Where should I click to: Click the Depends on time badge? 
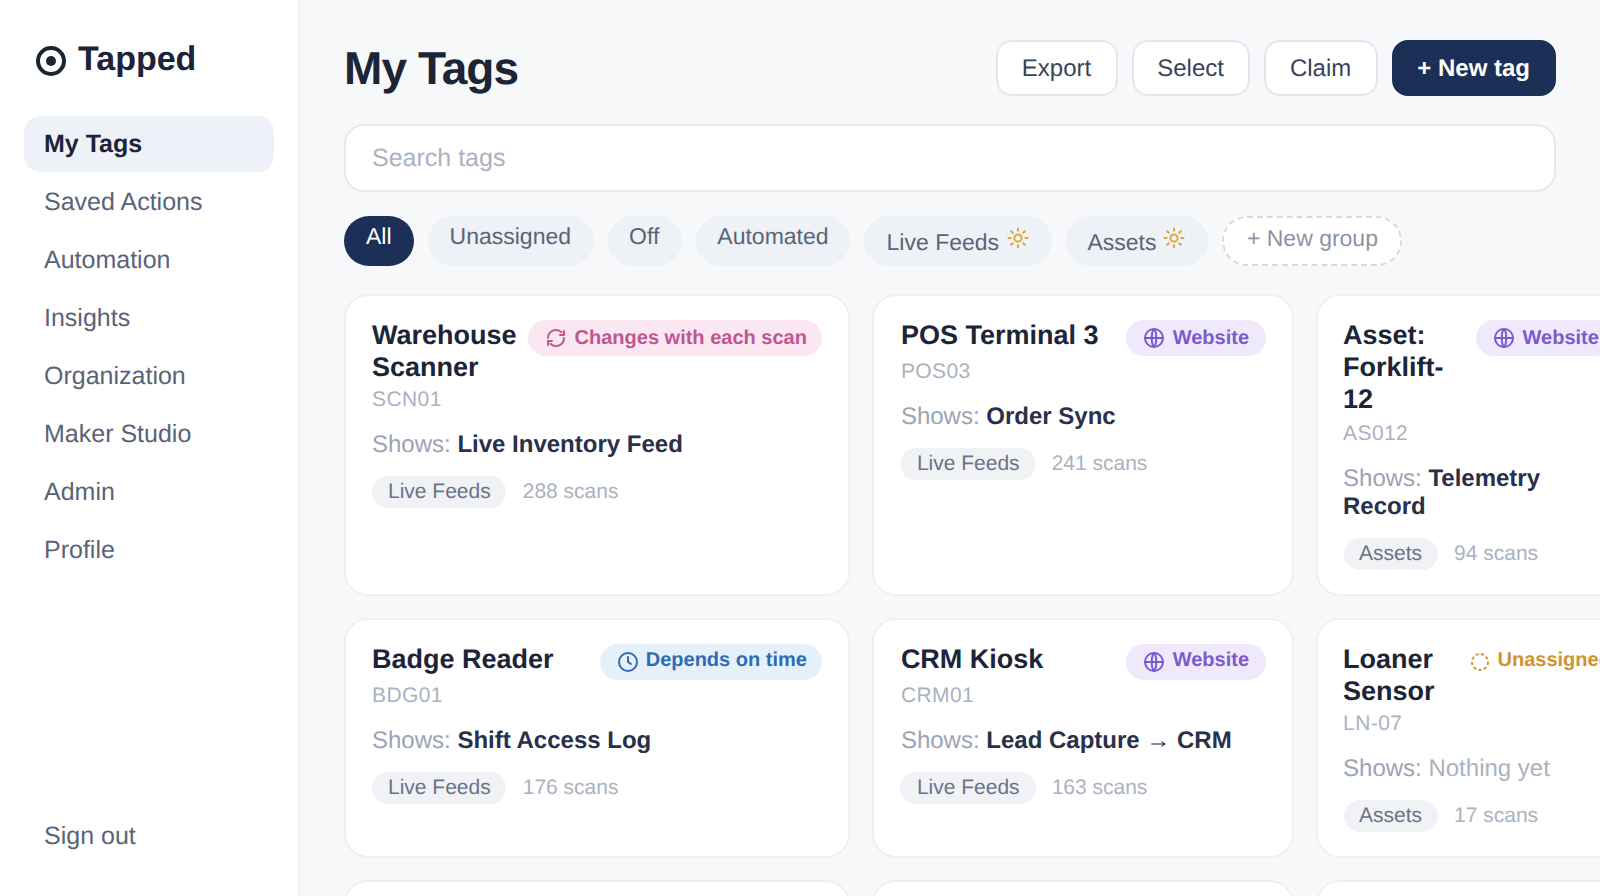(711, 662)
